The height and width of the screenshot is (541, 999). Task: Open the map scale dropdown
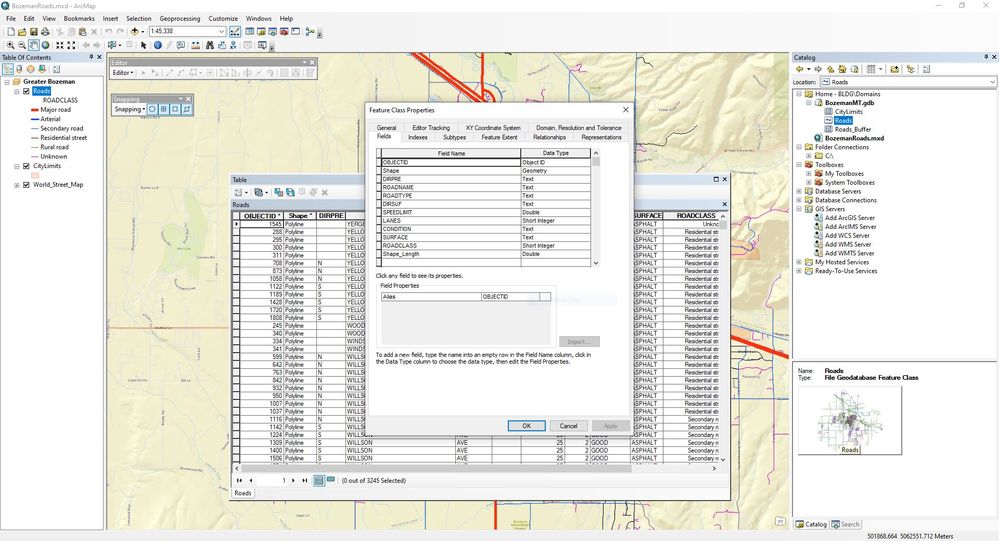222,31
